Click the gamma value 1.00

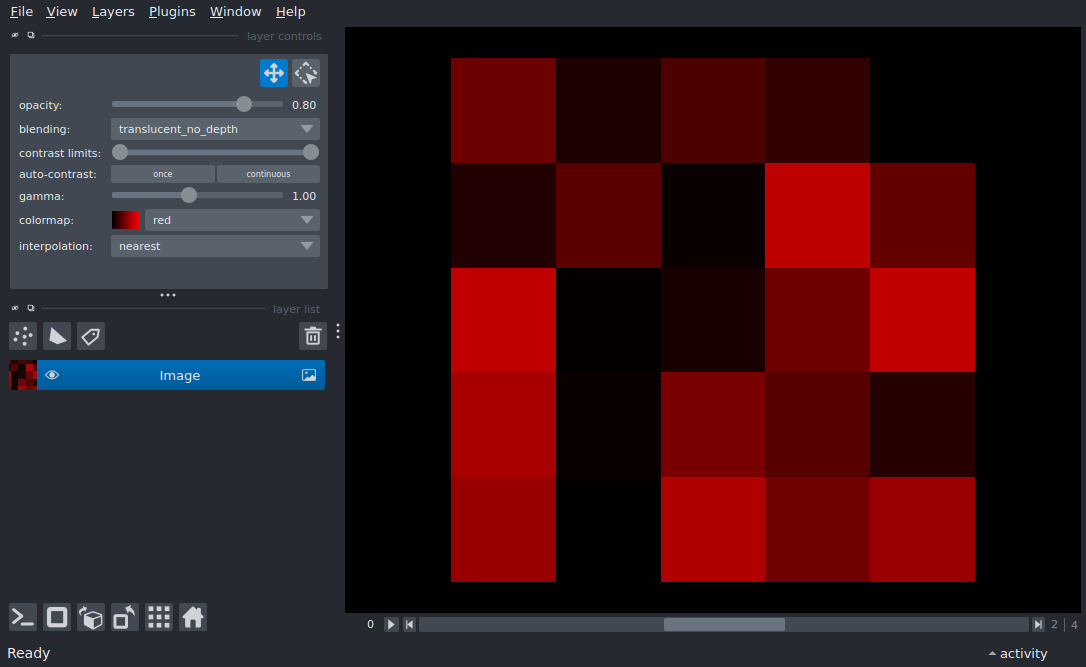(304, 196)
